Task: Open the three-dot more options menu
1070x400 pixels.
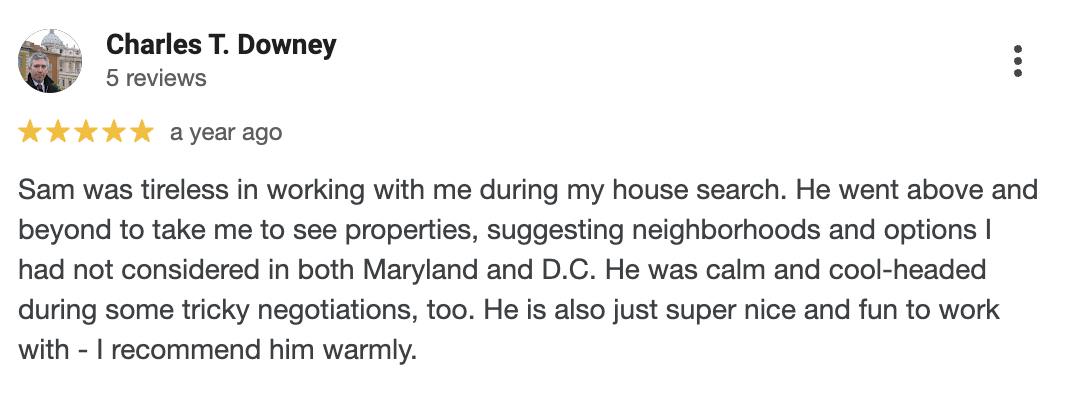Action: pos(1017,61)
